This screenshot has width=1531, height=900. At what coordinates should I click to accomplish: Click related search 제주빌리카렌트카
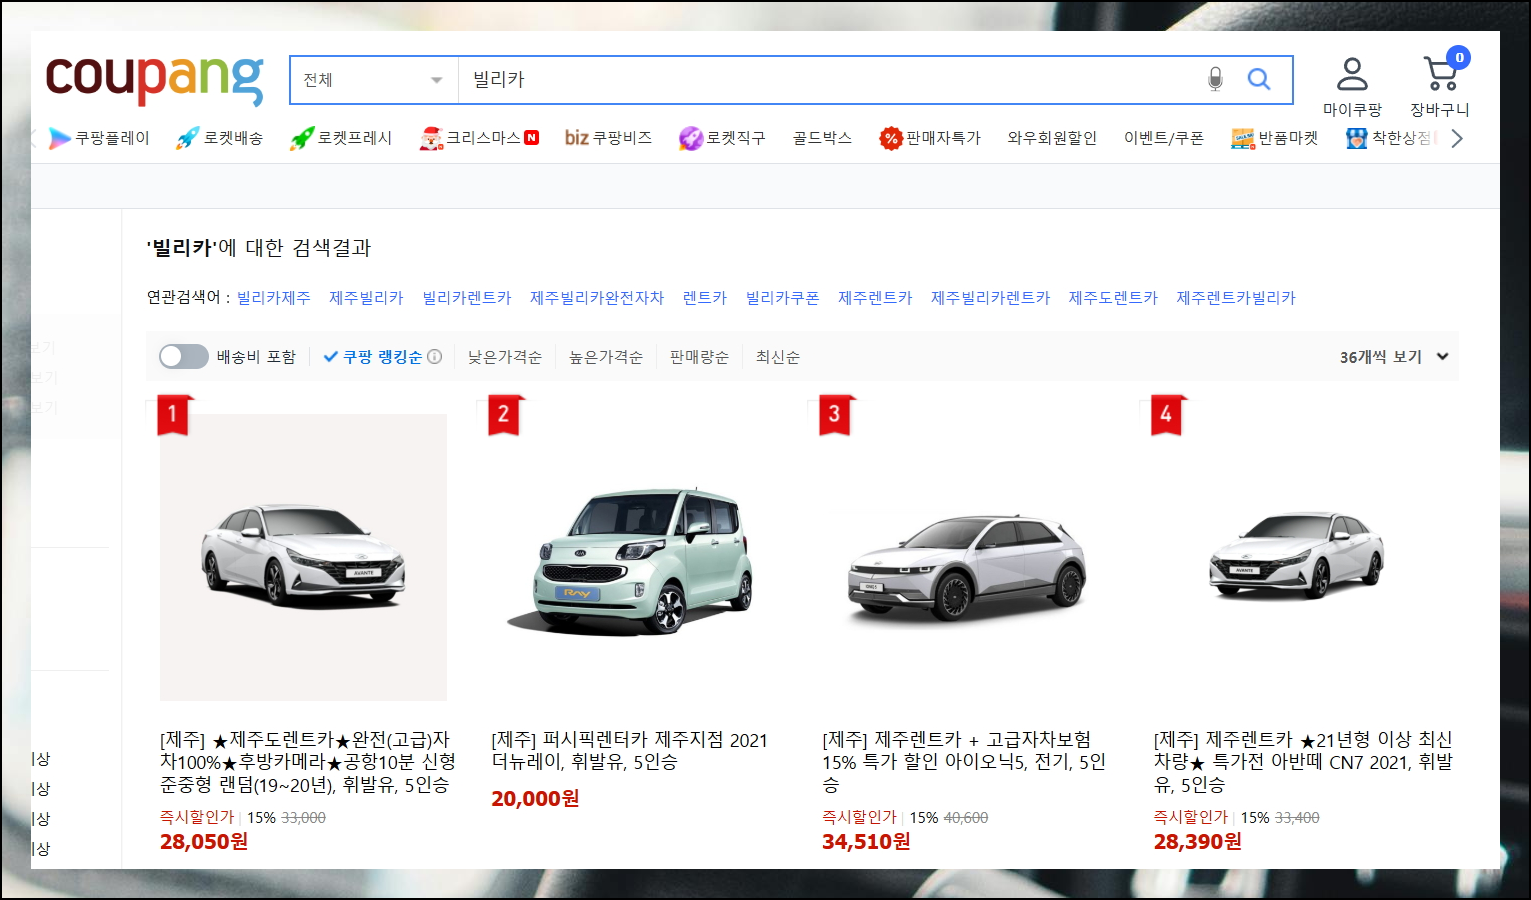coord(991,298)
